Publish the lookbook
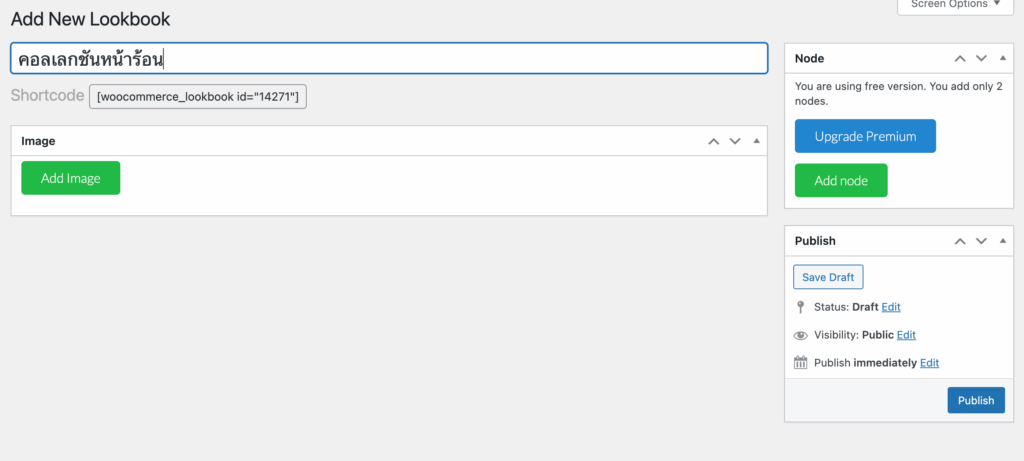Image resolution: width=1024 pixels, height=461 pixels. pos(976,400)
